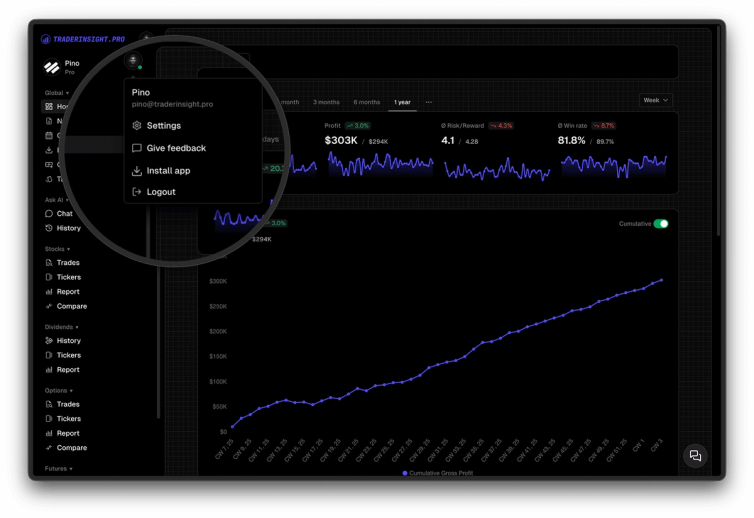Go to Tickers under Dividends
This screenshot has height=518, width=754.
coord(63,355)
